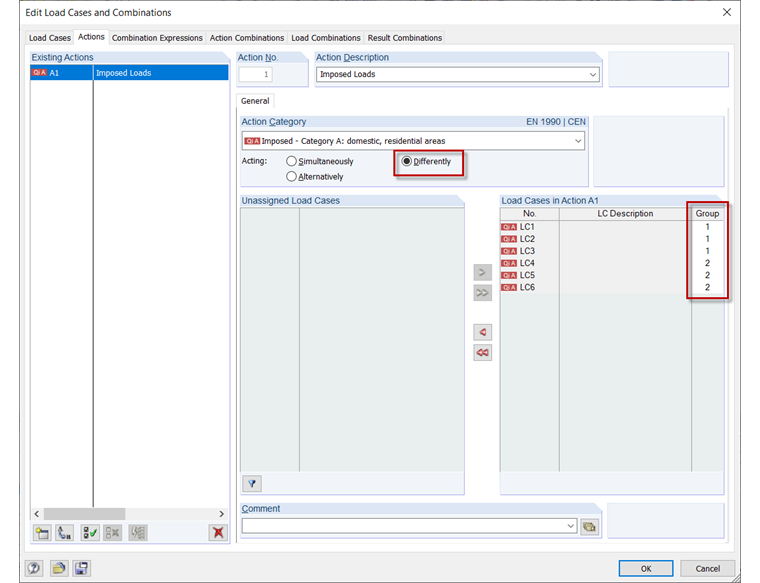Click the LC Description column header

625,214
